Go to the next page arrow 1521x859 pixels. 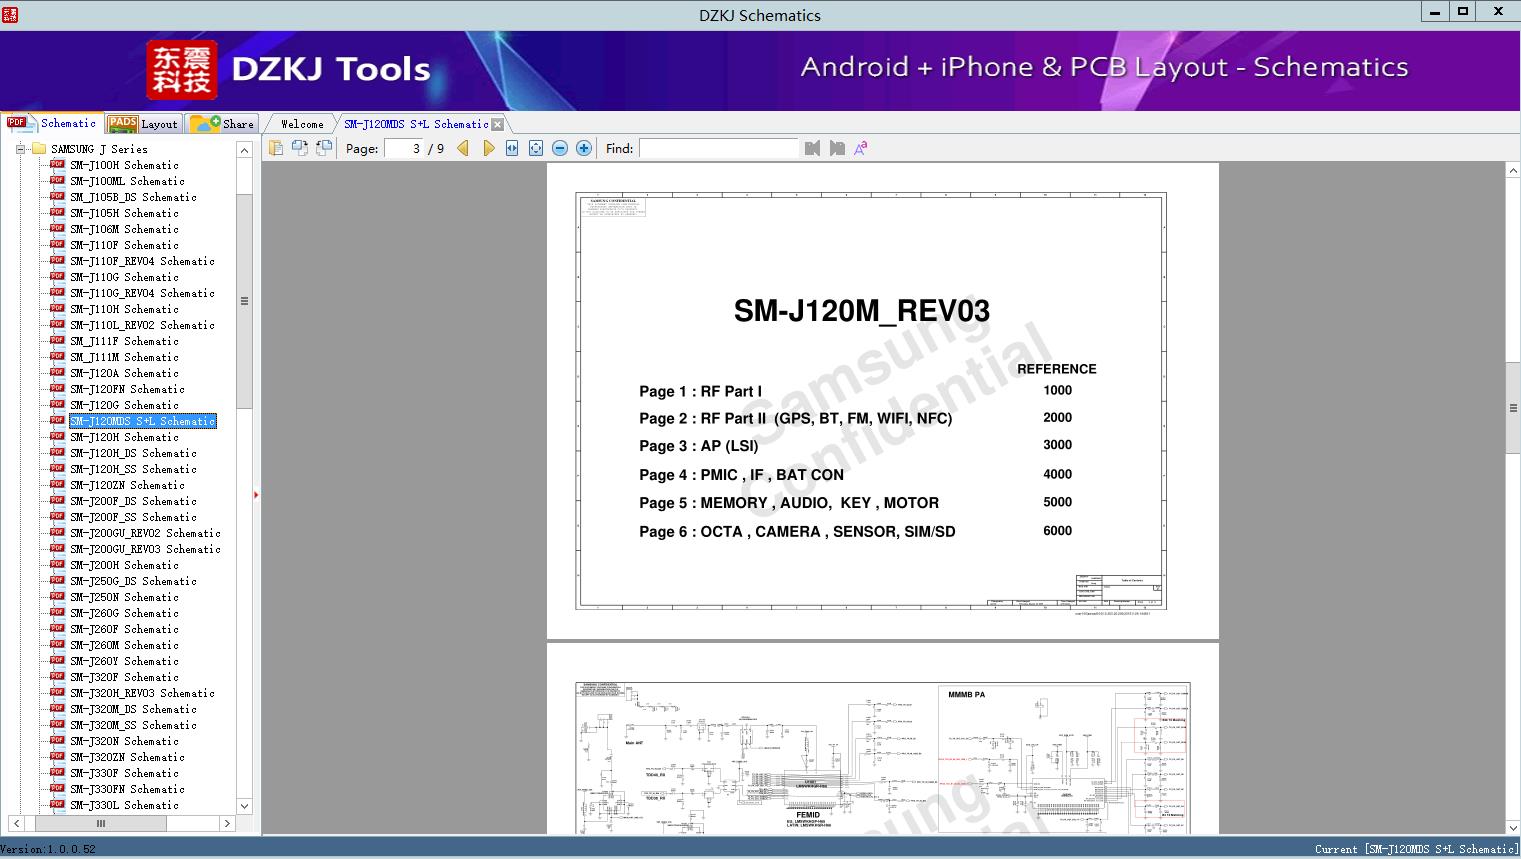point(488,148)
